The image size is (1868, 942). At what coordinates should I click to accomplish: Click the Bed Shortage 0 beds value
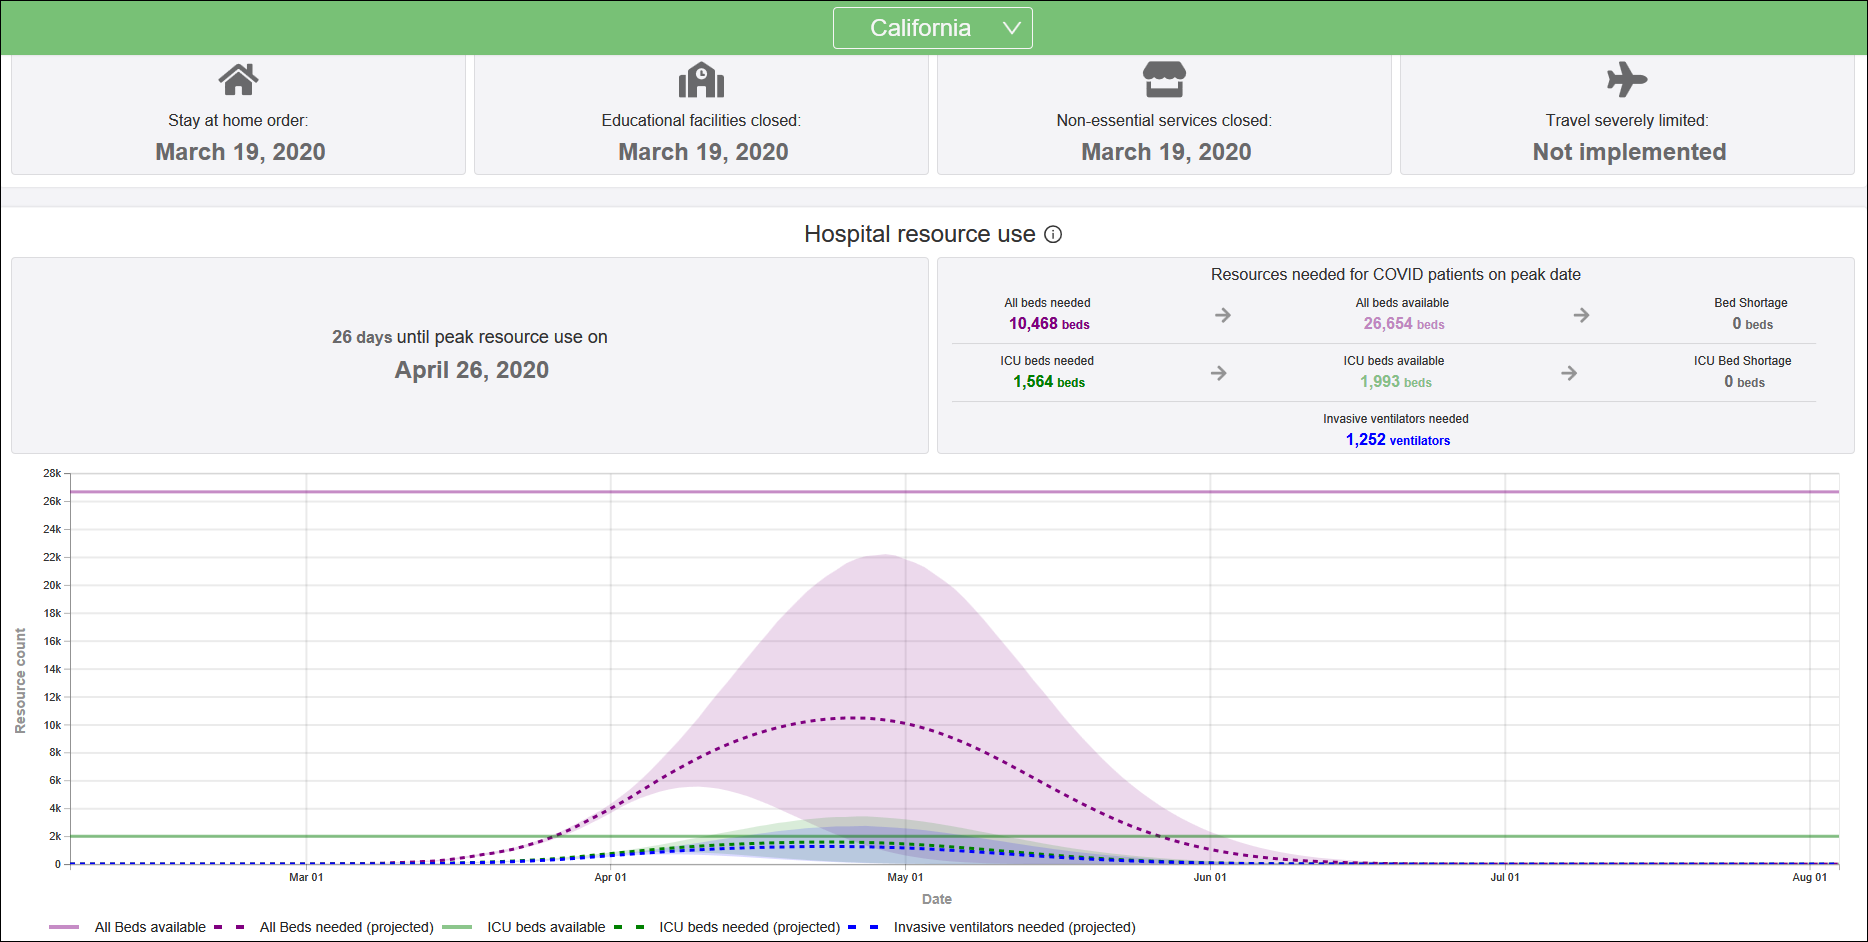1752,324
